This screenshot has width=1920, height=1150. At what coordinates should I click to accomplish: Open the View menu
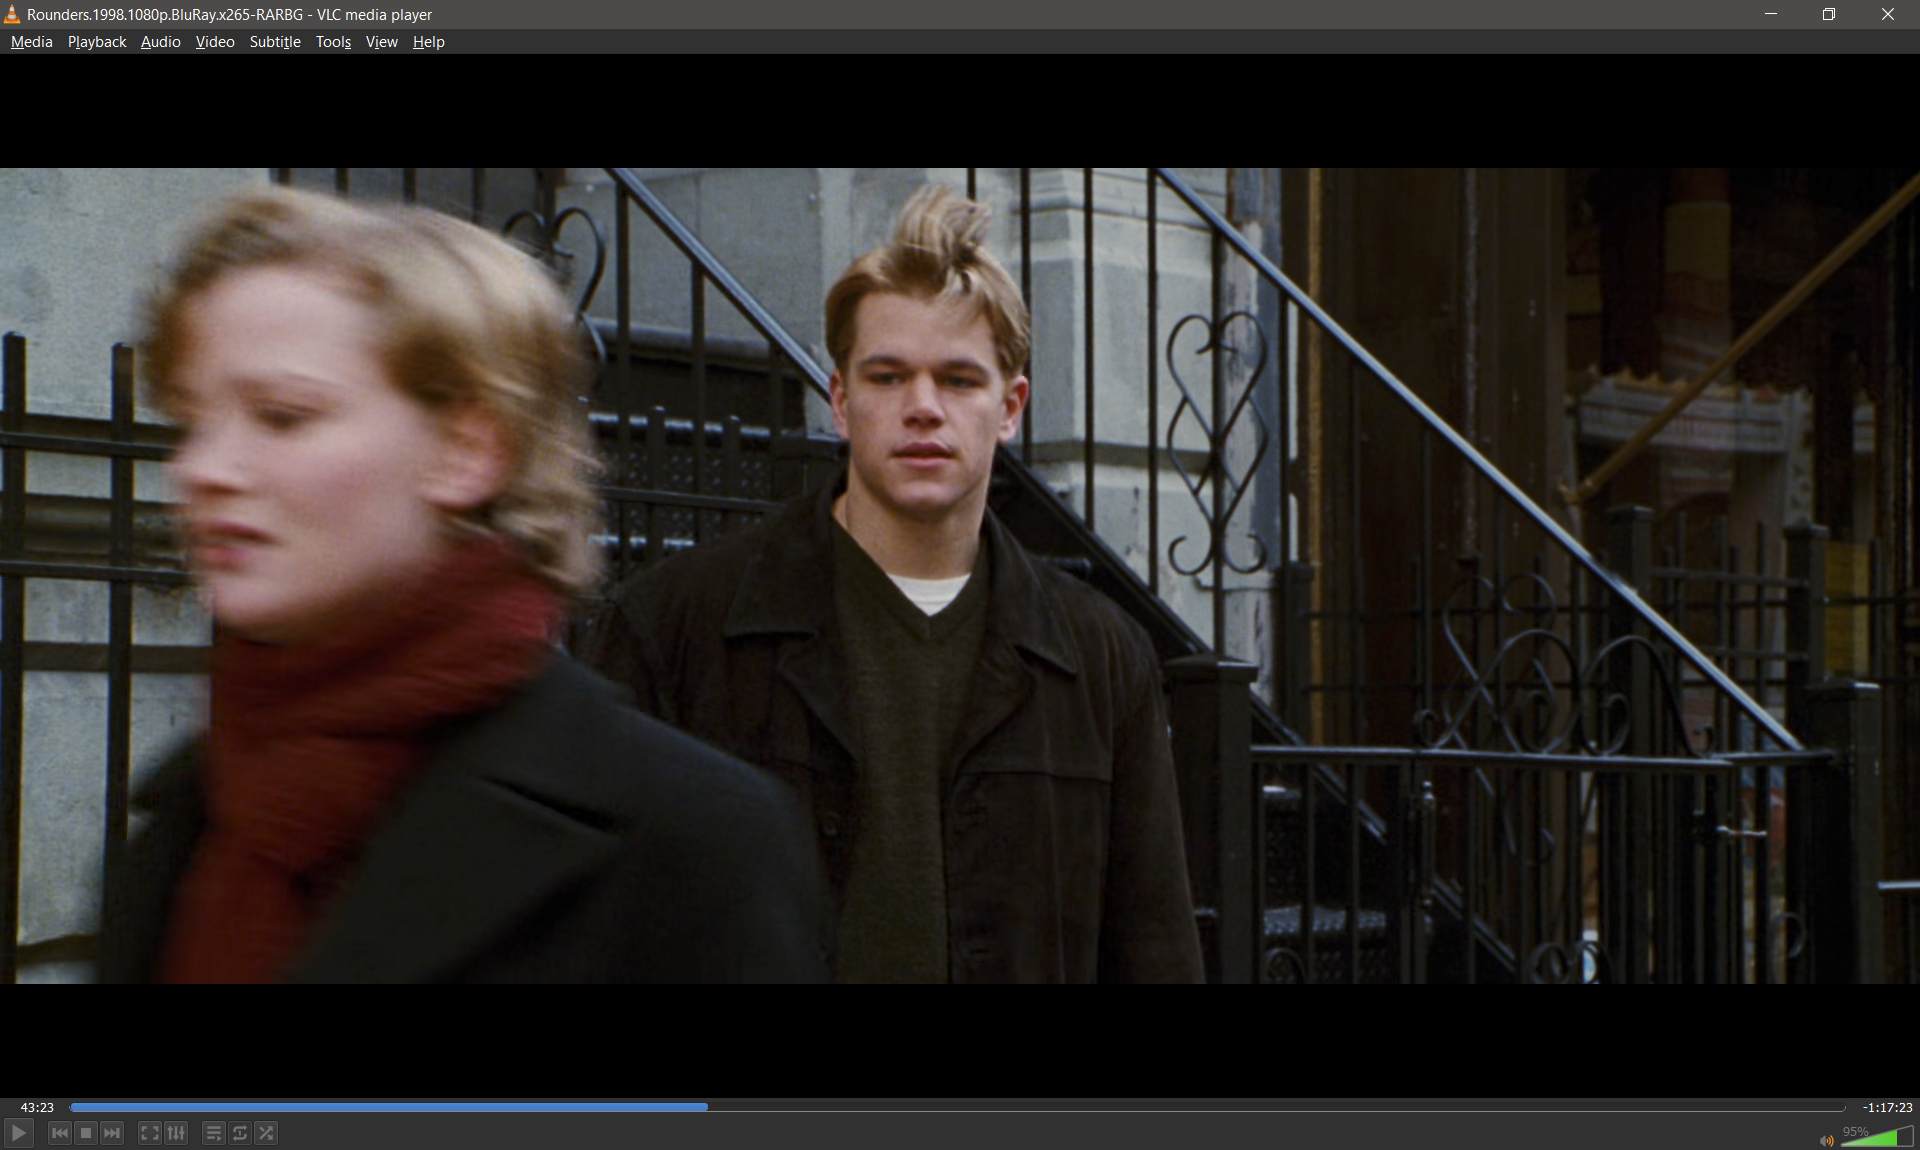coord(382,42)
